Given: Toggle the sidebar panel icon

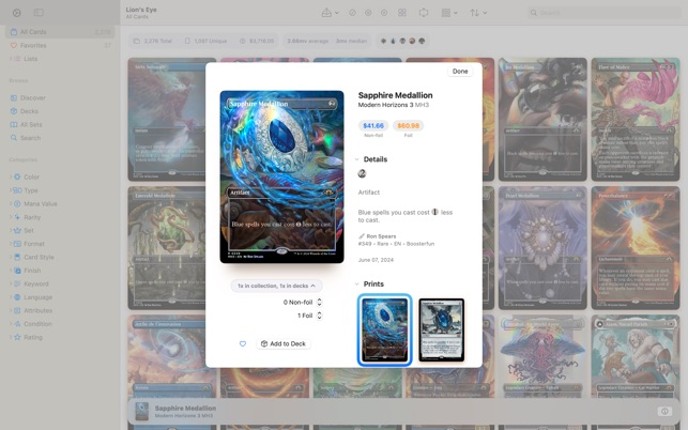Looking at the screenshot, I should coord(39,13).
